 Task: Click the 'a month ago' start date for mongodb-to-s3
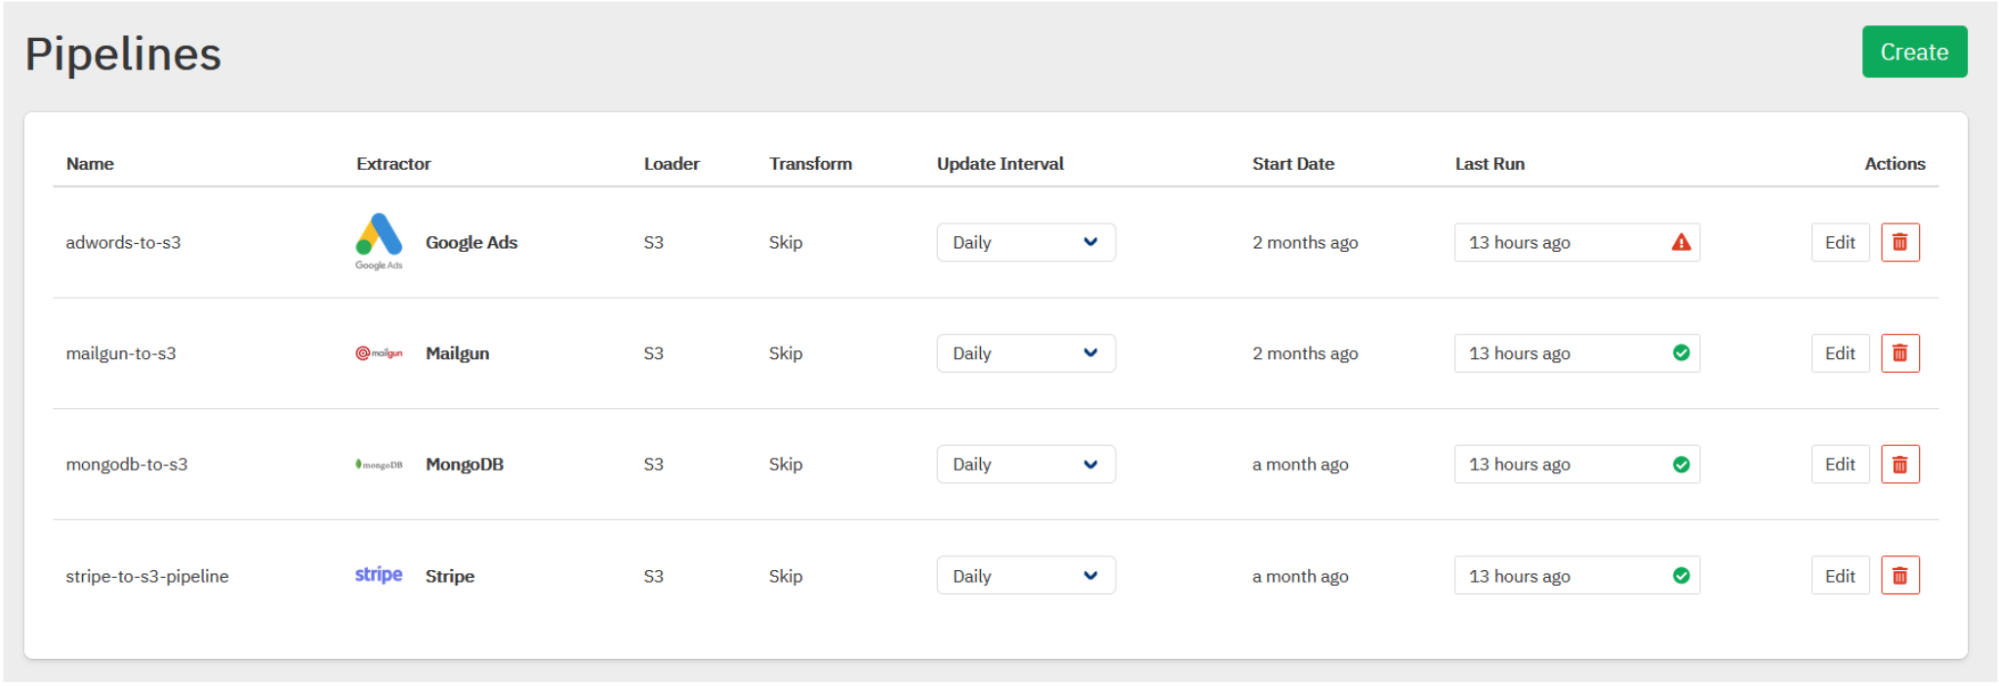1300,464
